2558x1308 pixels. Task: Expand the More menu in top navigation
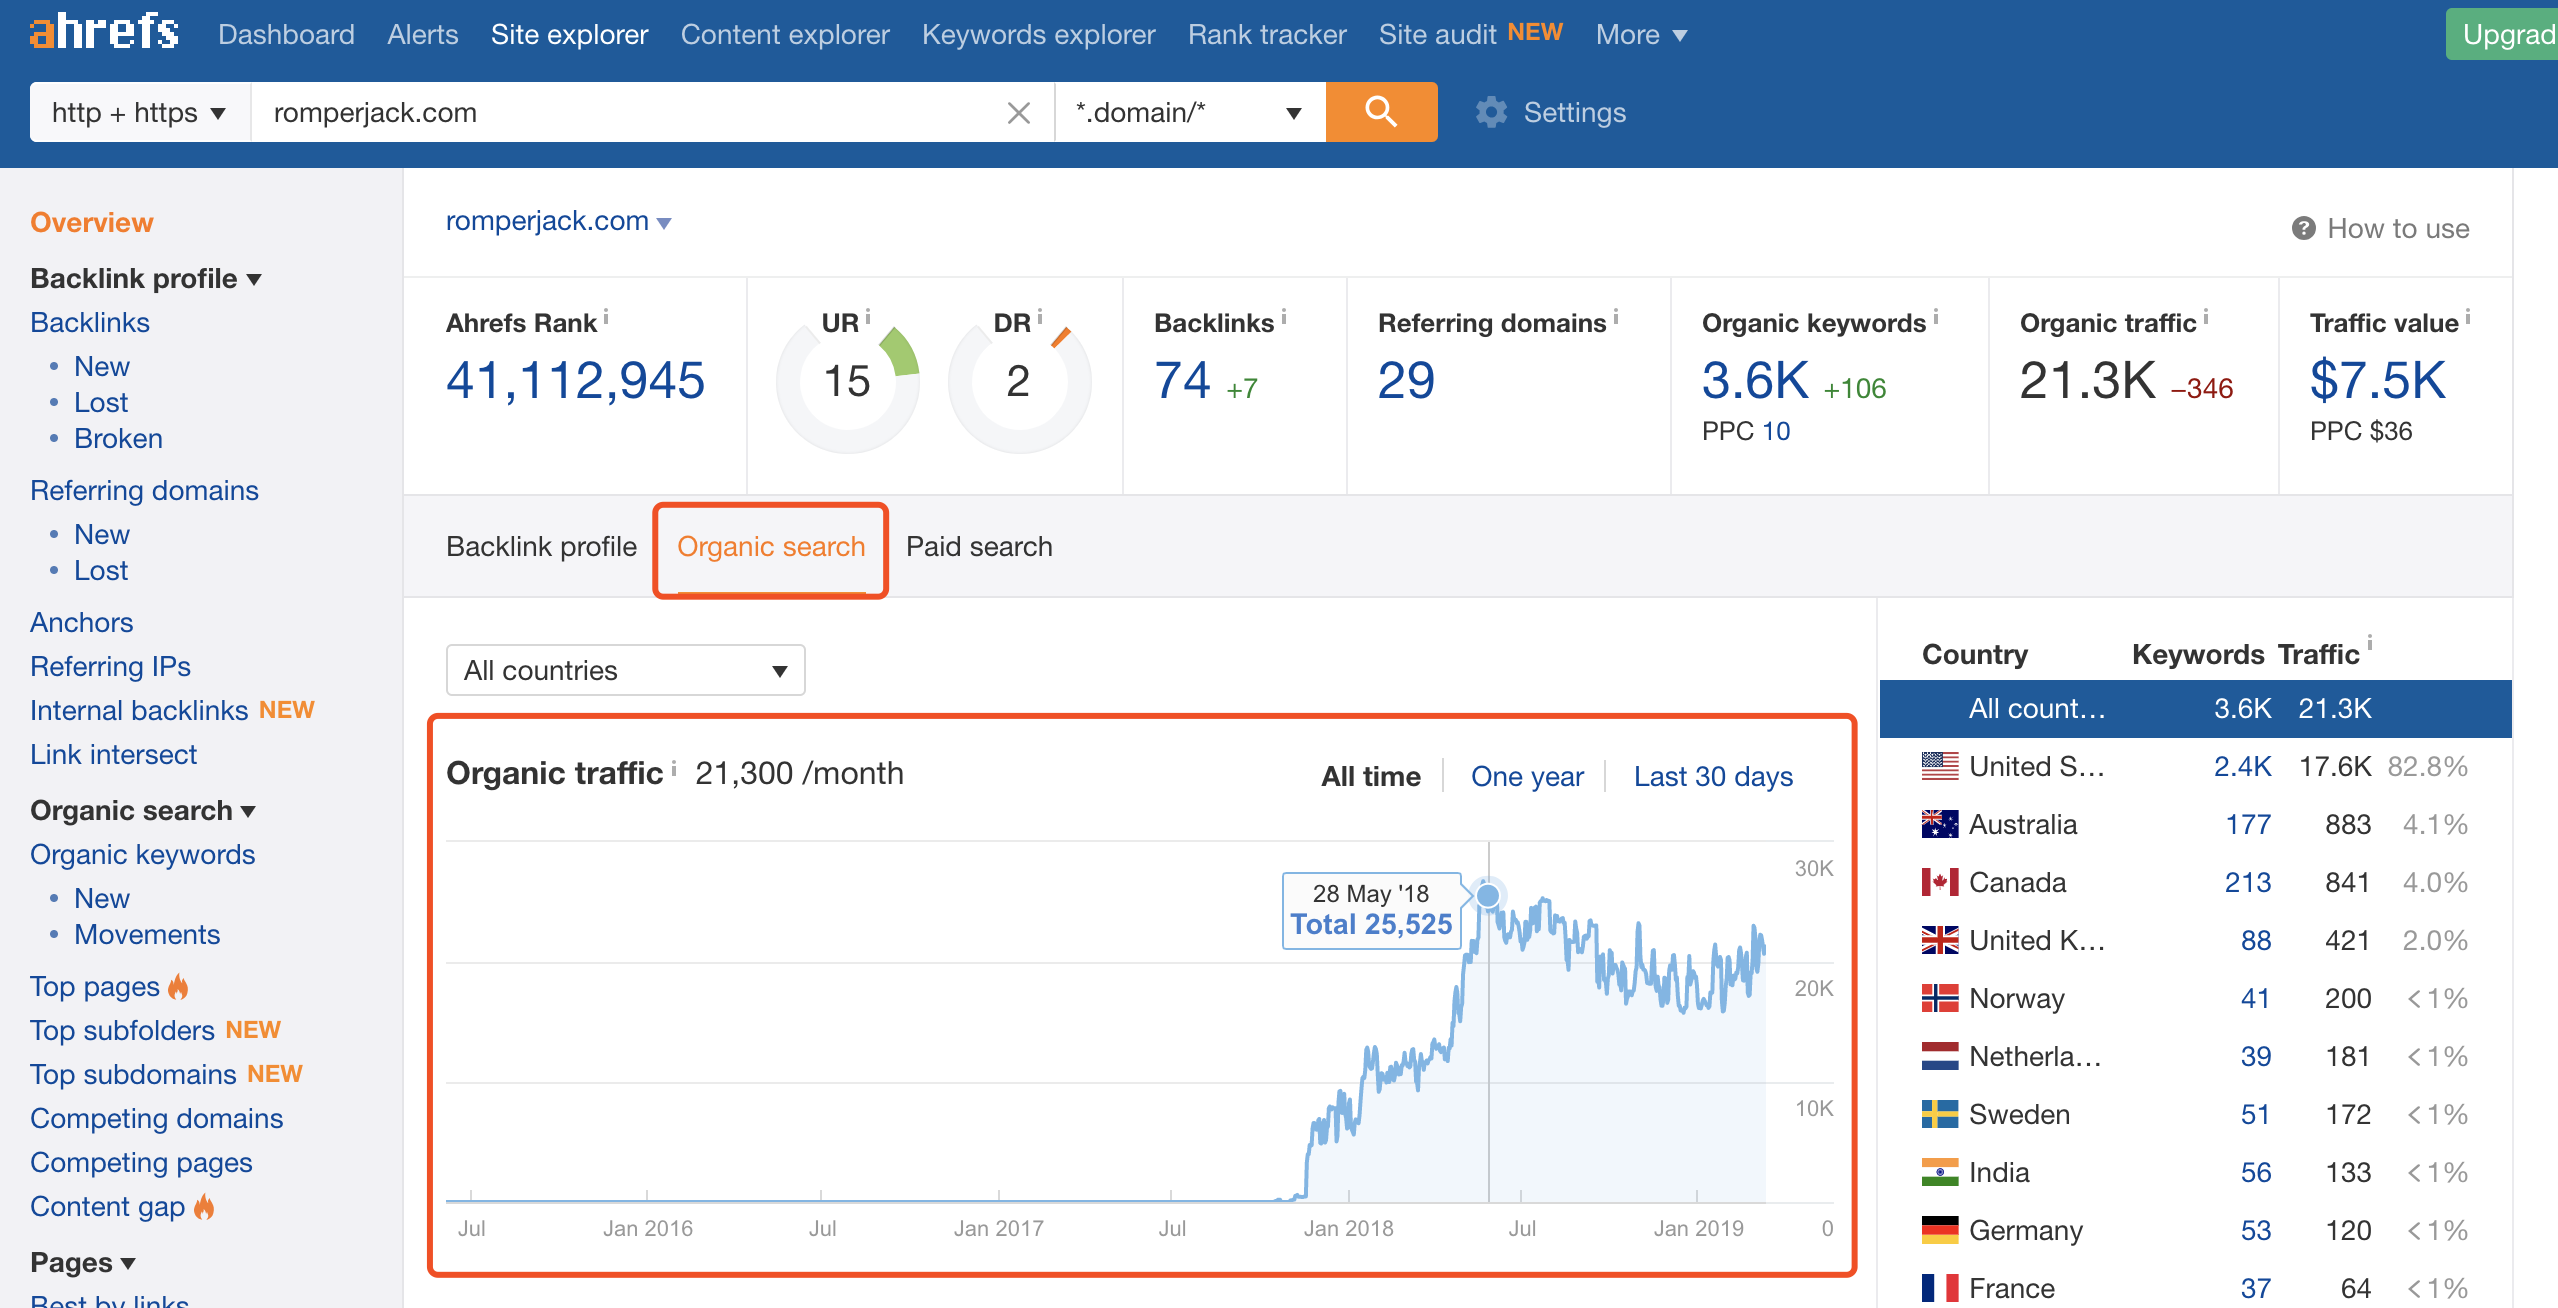coord(1641,34)
